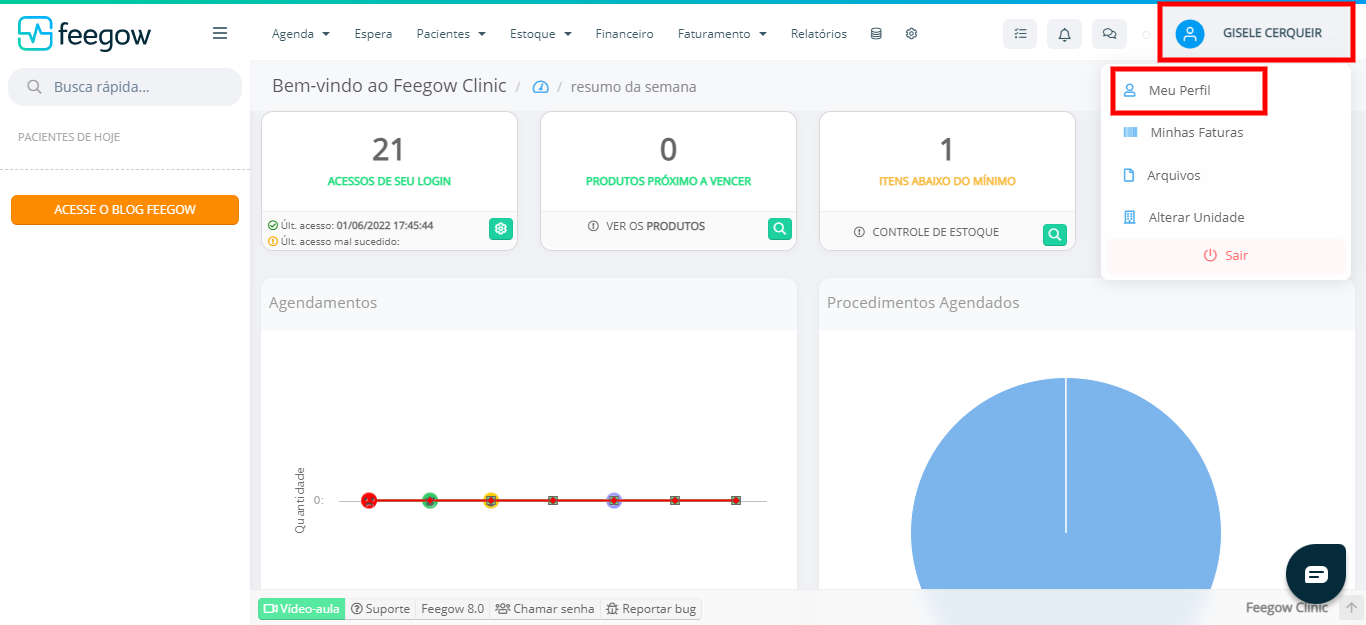Screen dimensions: 1366x625
Task: Click the user avatar icon
Action: tap(1189, 34)
